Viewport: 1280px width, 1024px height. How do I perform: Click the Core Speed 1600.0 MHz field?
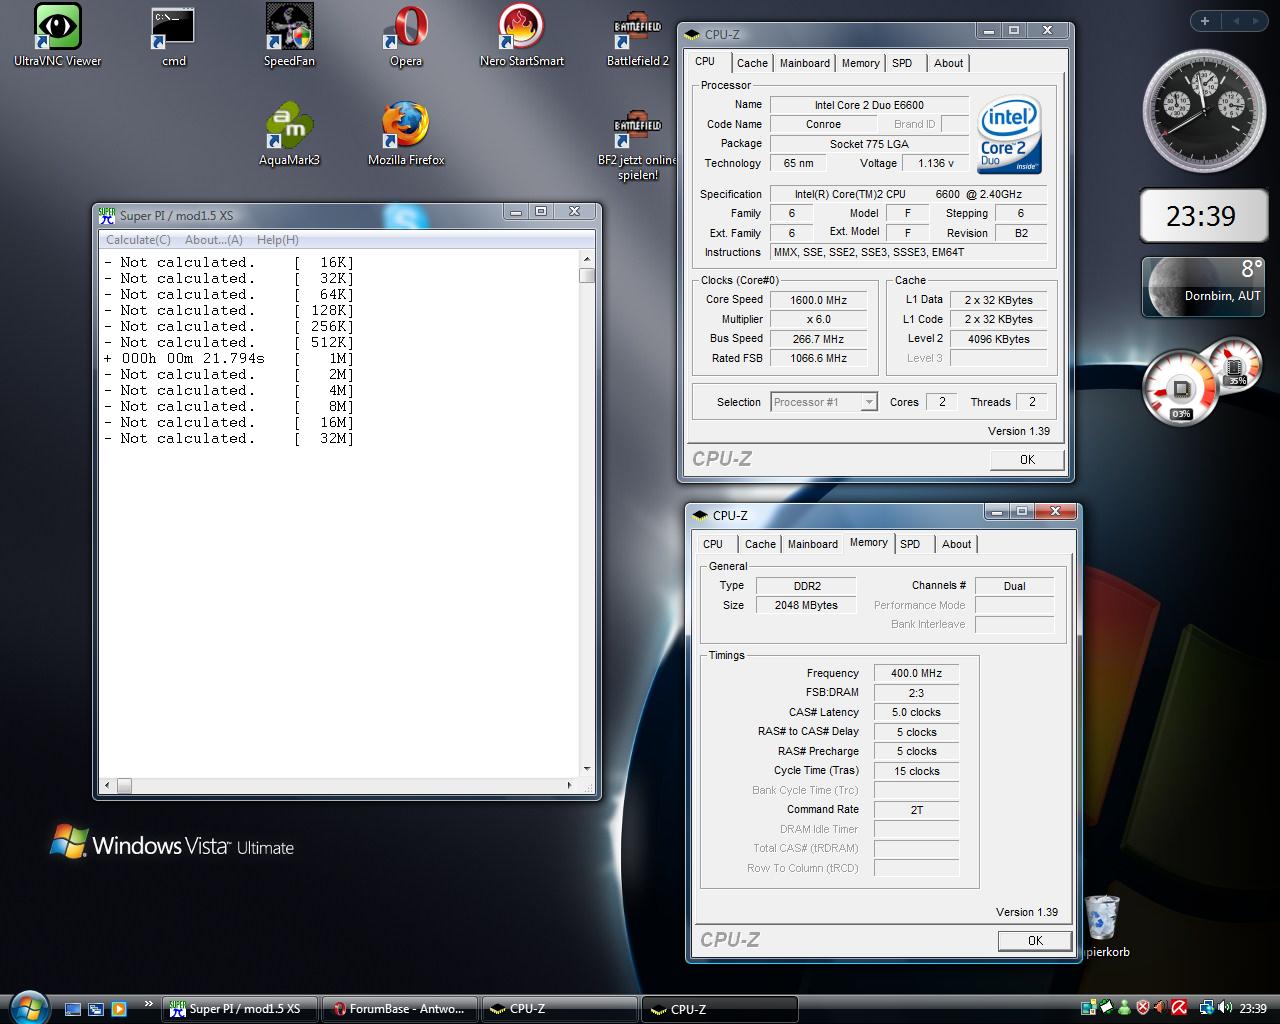tap(819, 300)
